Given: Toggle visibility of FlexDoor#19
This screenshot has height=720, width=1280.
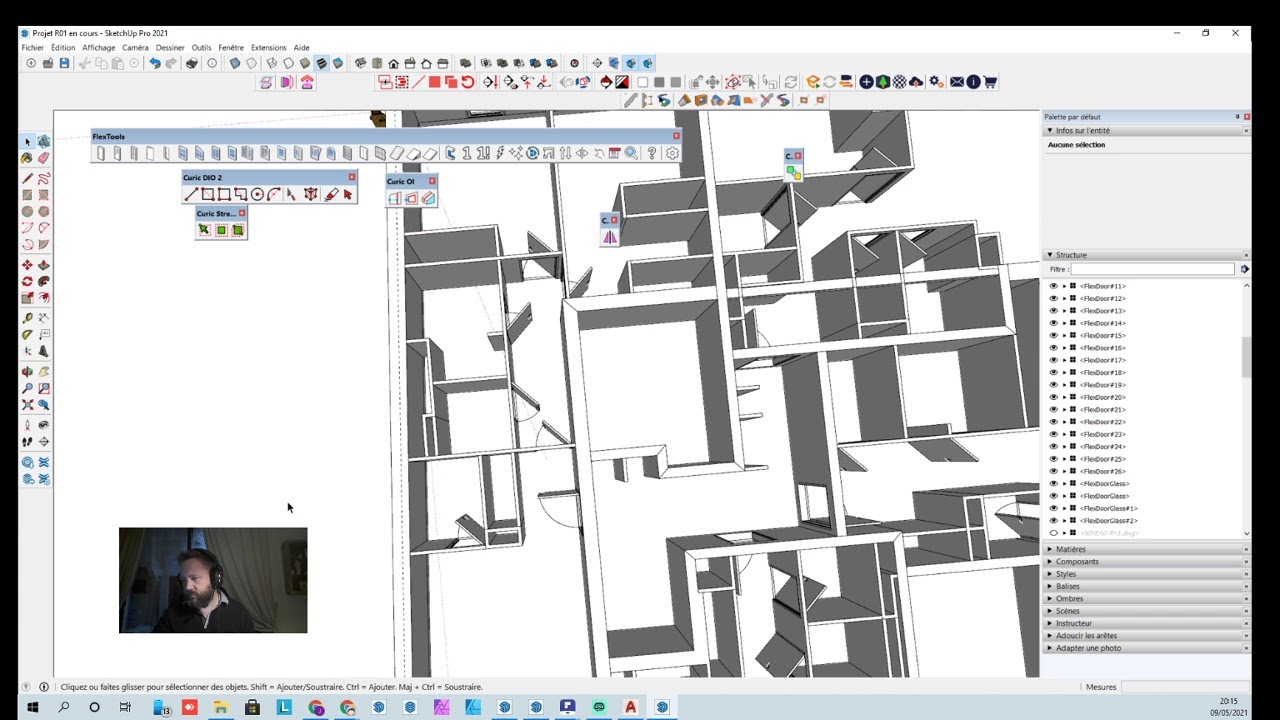Looking at the screenshot, I should pyautogui.click(x=1053, y=385).
